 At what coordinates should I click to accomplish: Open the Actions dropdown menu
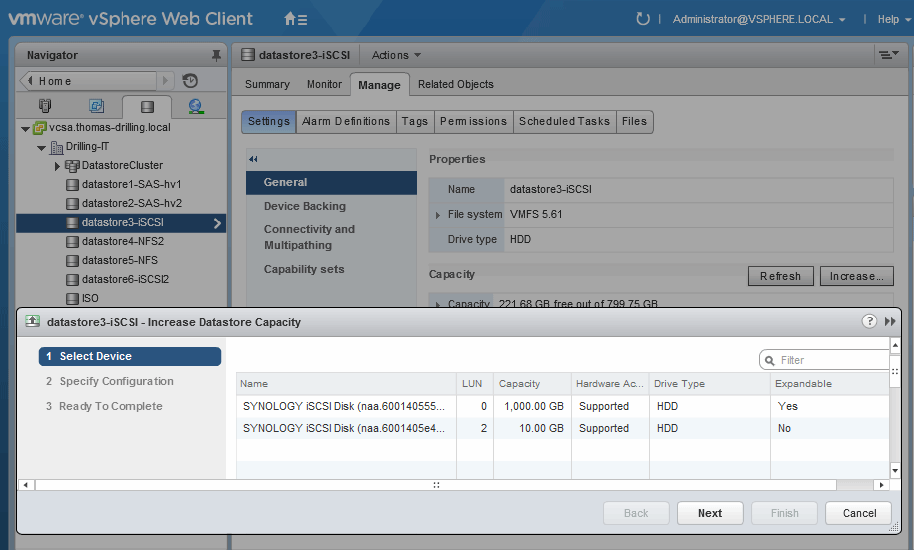tap(396, 55)
